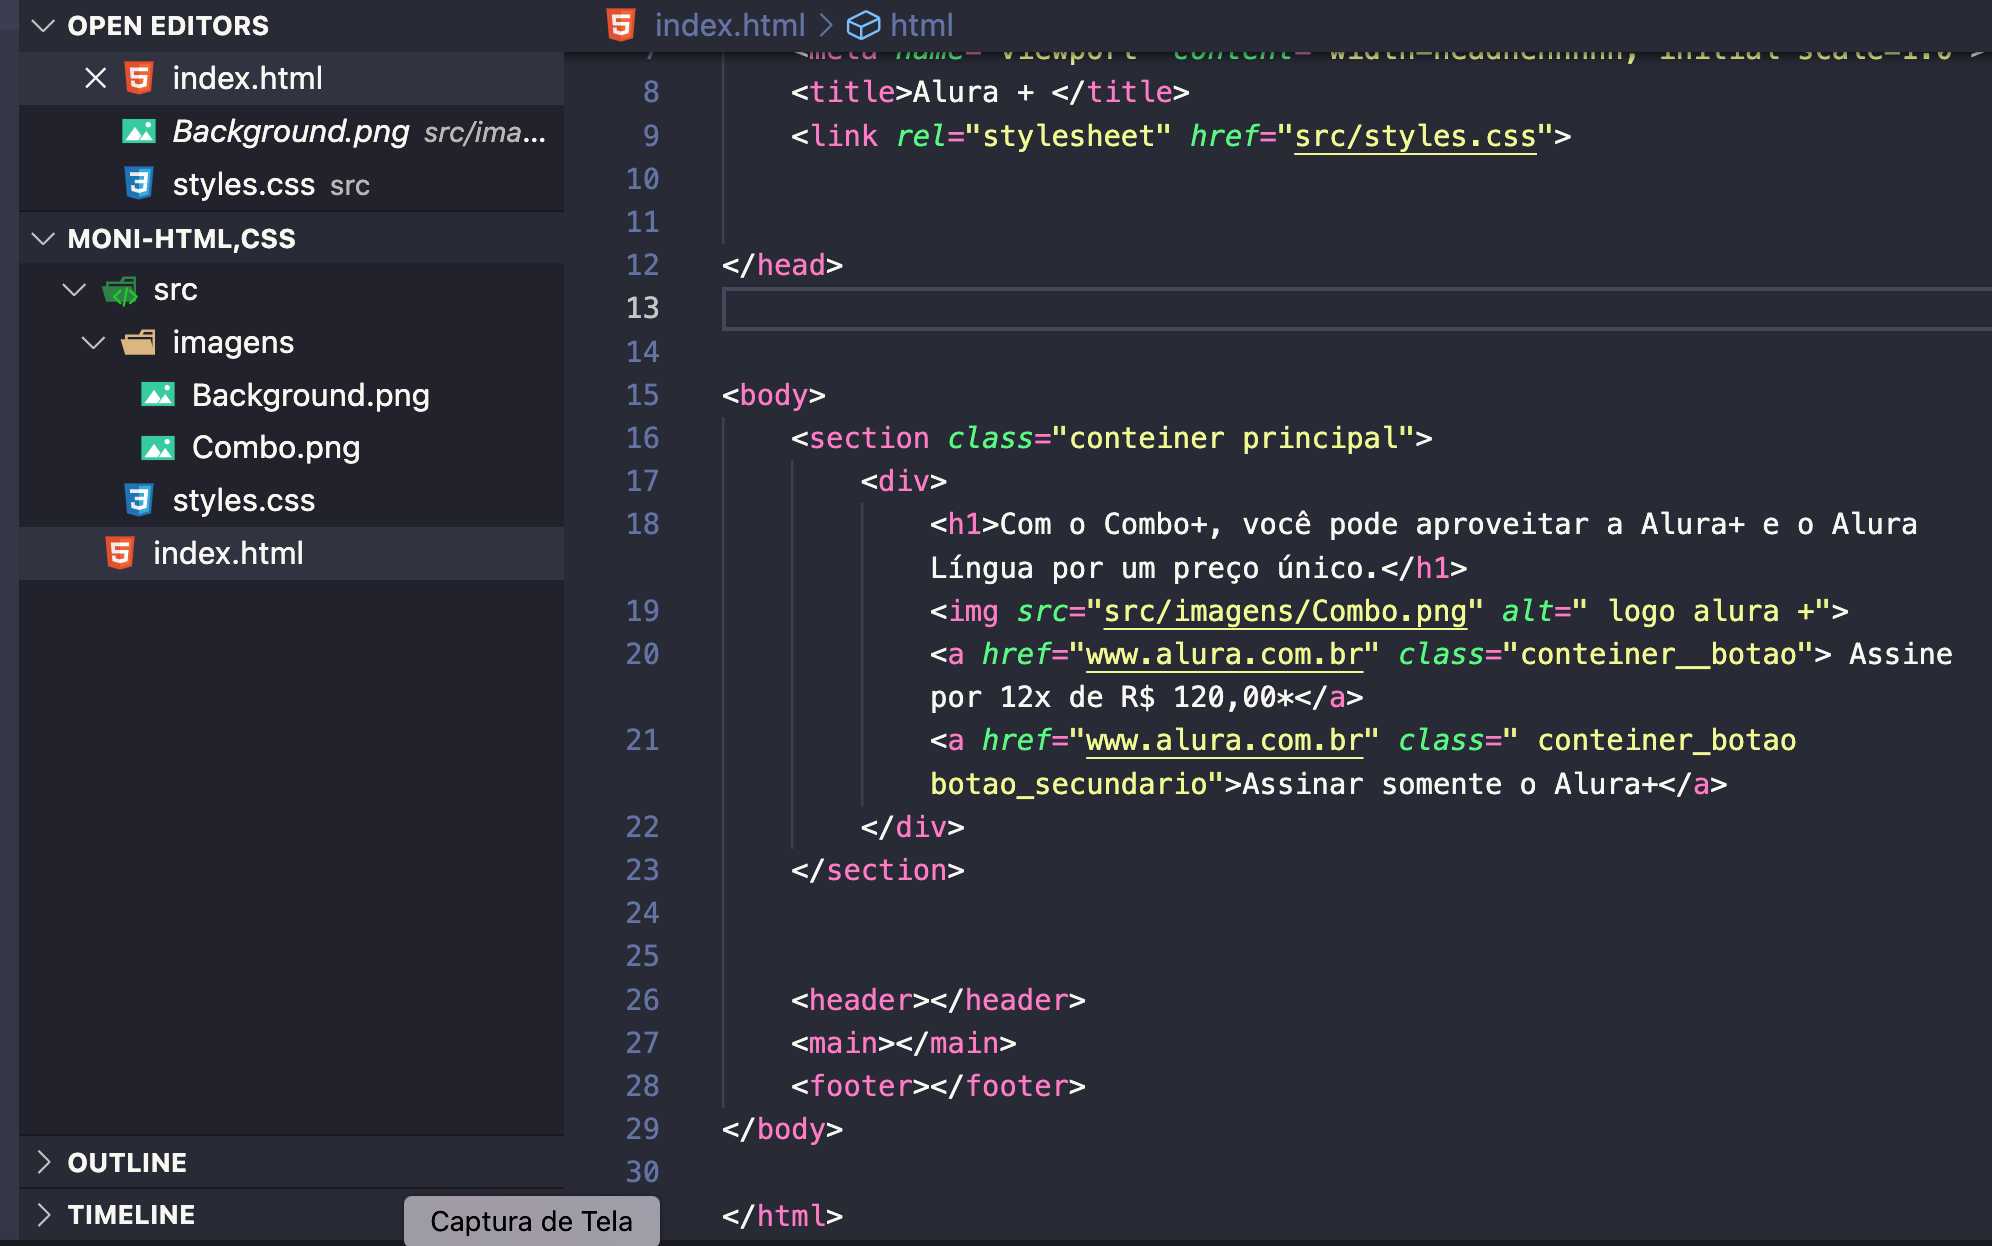
Task: Click the closing body tag
Action: [x=782, y=1129]
